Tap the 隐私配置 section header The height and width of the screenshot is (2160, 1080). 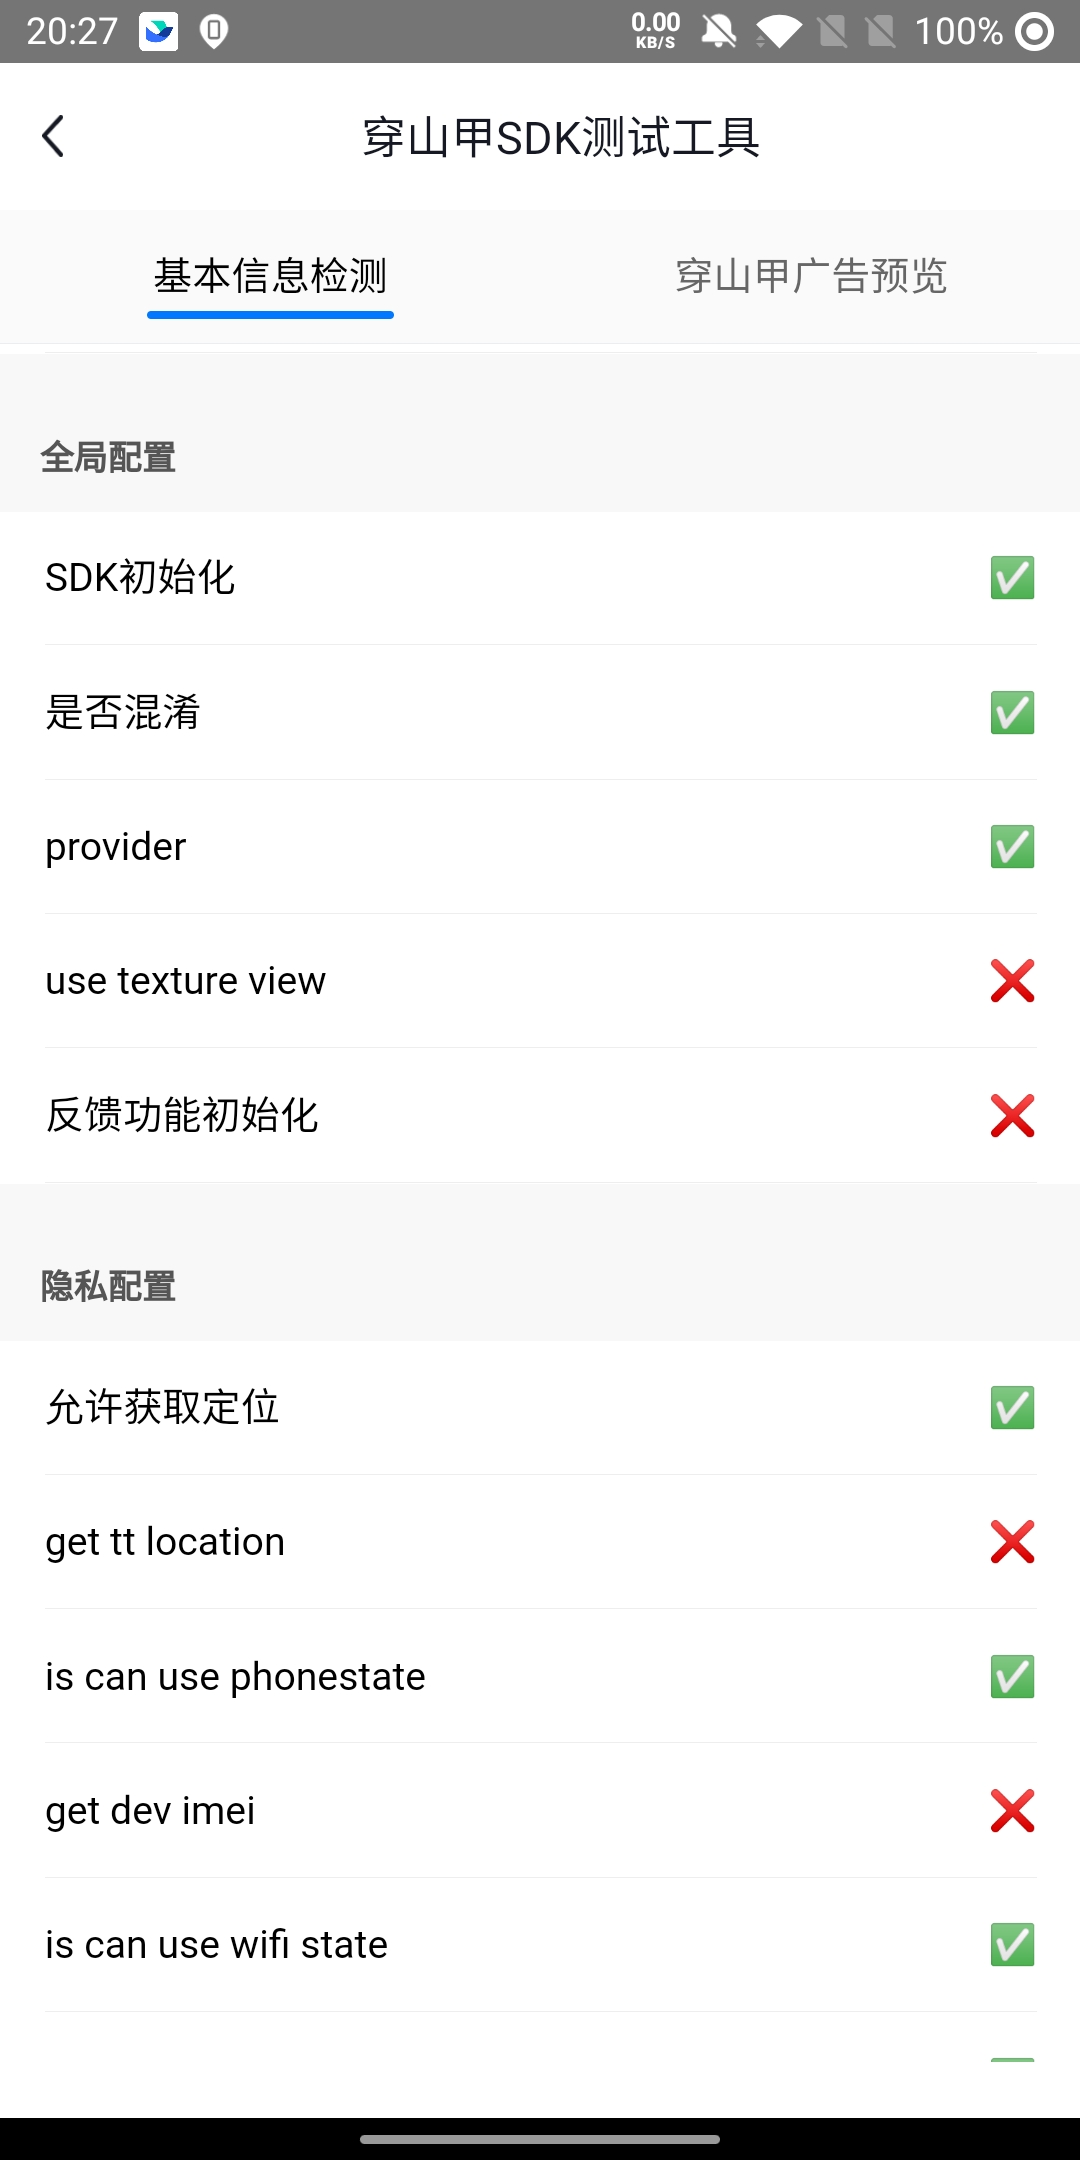[x=108, y=1287]
